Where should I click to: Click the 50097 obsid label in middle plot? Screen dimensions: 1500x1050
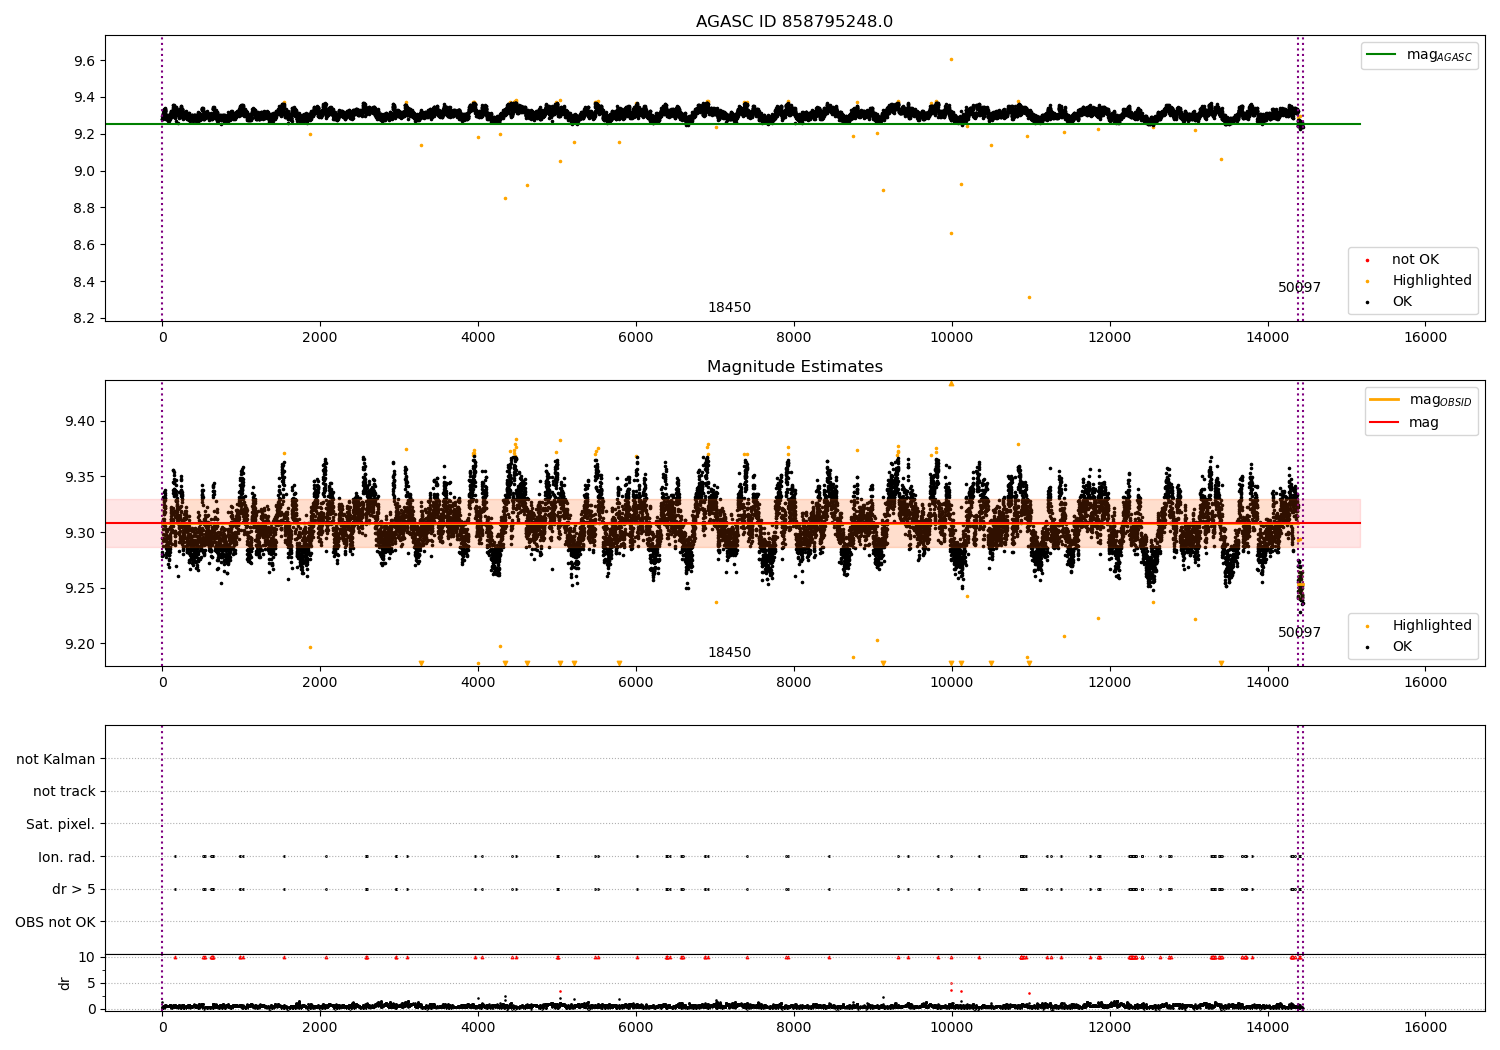click(1299, 633)
